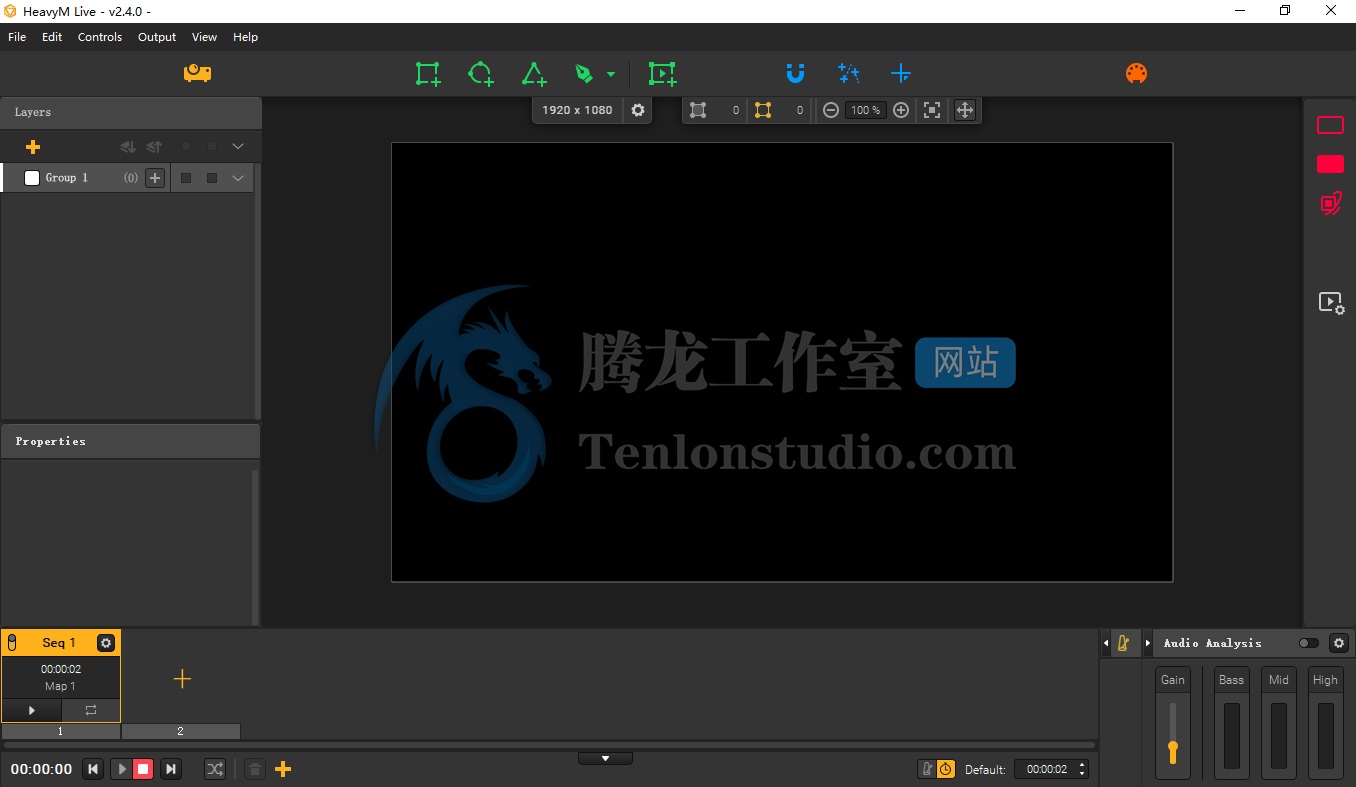Viewport: 1356px width, 787px height.
Task: Stop playback with red stop button
Action: [143, 769]
